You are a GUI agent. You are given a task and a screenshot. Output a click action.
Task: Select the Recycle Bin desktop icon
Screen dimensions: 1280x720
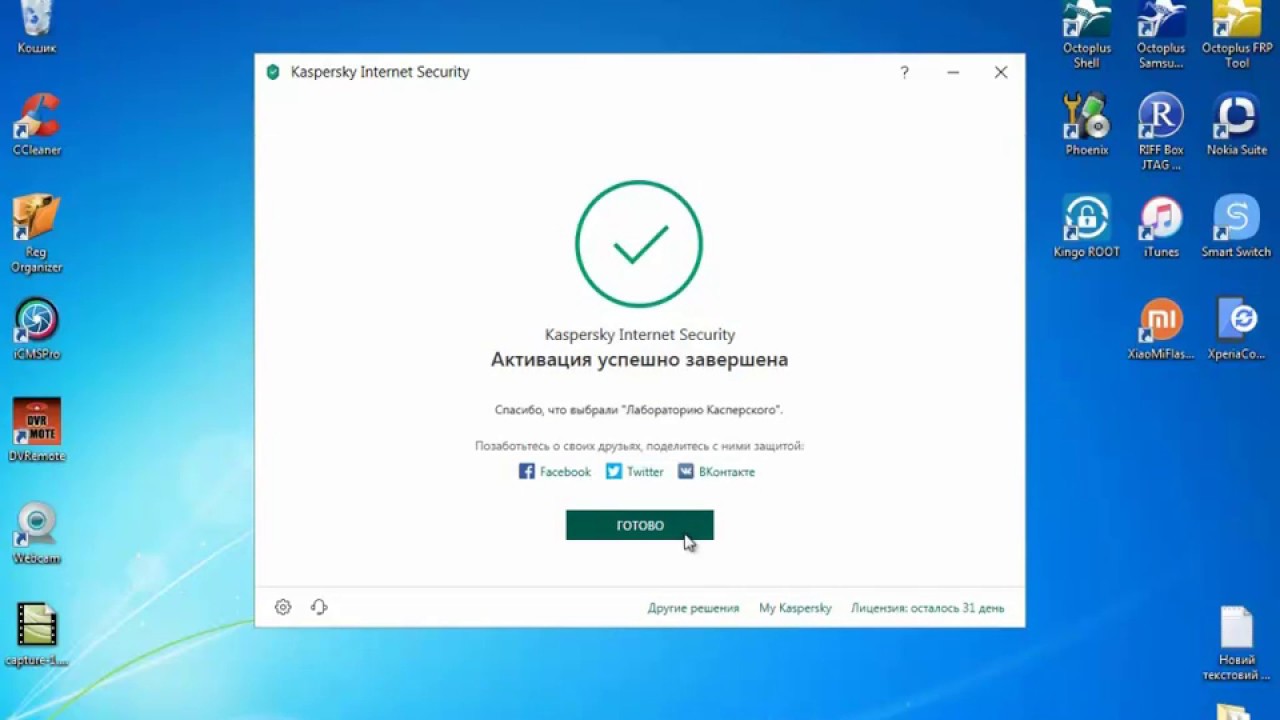(37, 27)
